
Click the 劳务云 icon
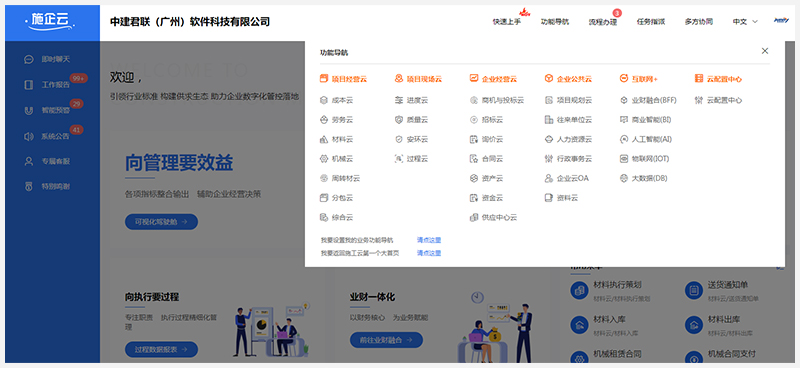[x=323, y=120]
